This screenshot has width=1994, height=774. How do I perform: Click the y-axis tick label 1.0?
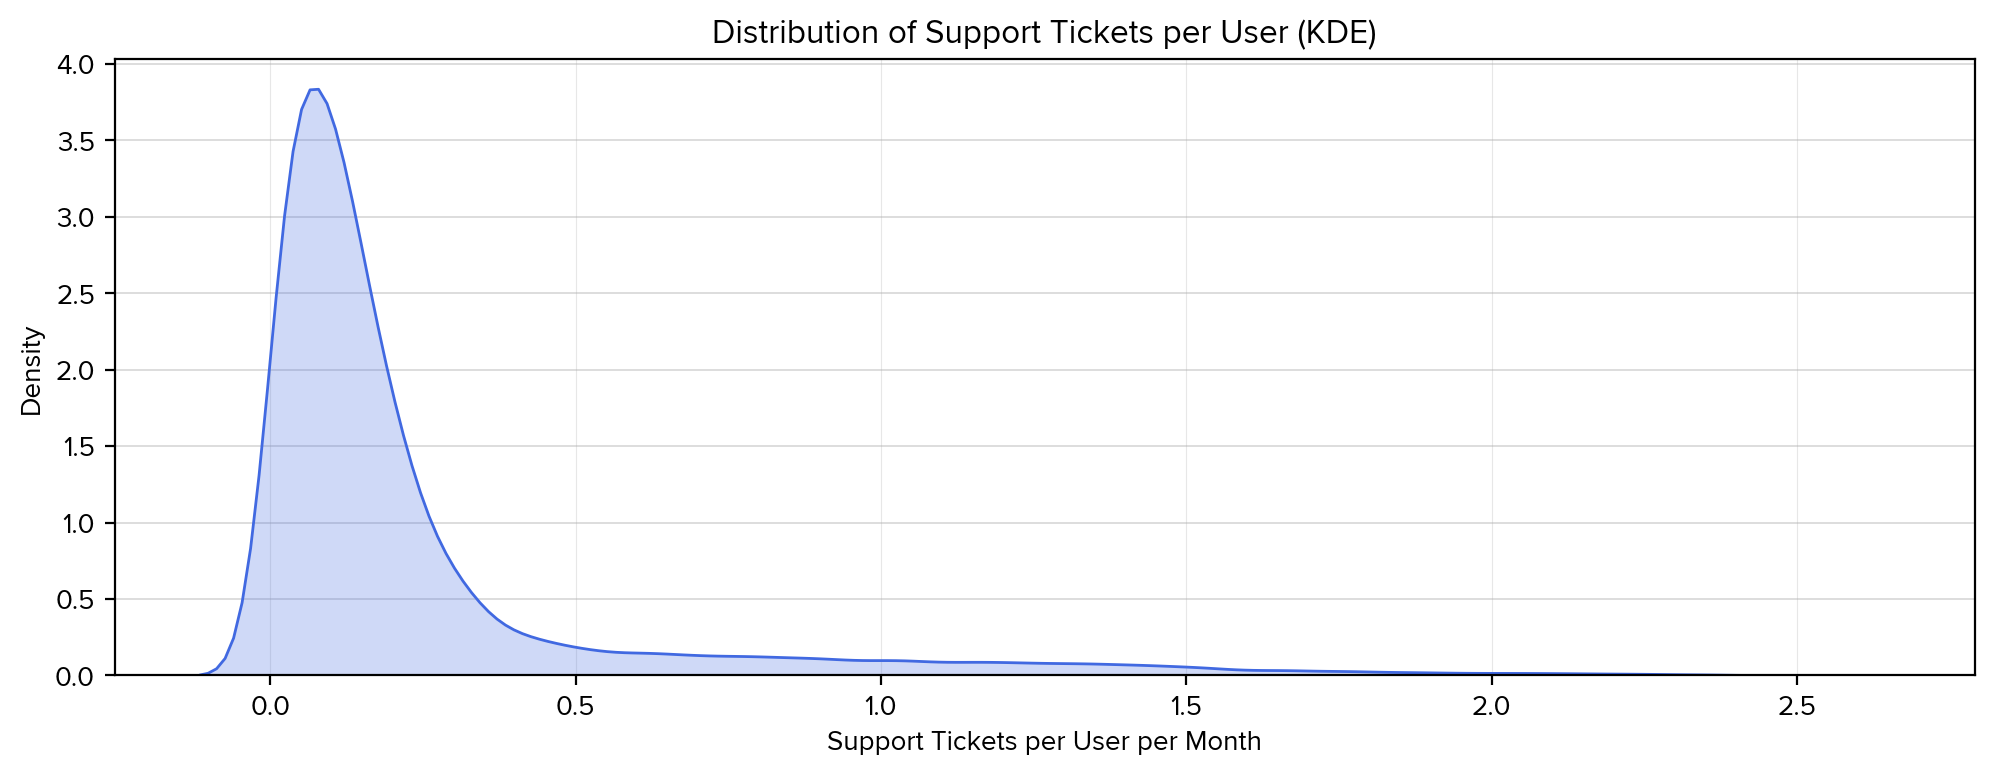click(78, 524)
